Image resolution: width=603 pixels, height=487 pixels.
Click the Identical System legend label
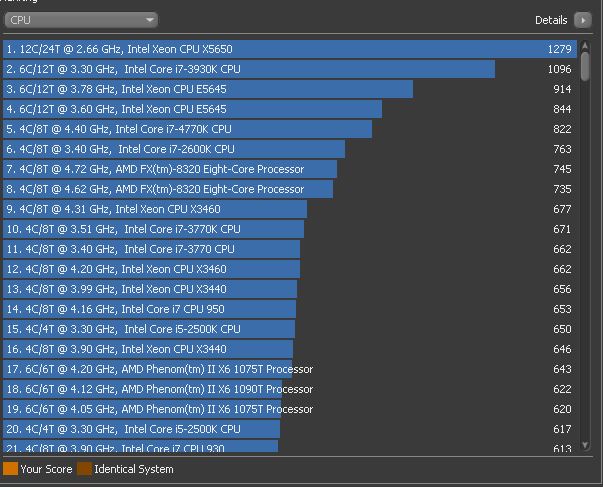click(134, 470)
